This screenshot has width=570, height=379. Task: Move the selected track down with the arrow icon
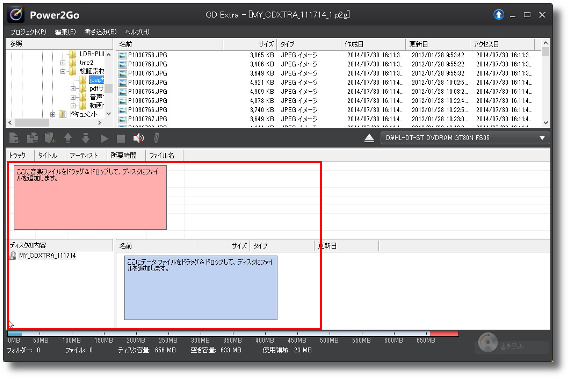pyautogui.click(x=85, y=138)
